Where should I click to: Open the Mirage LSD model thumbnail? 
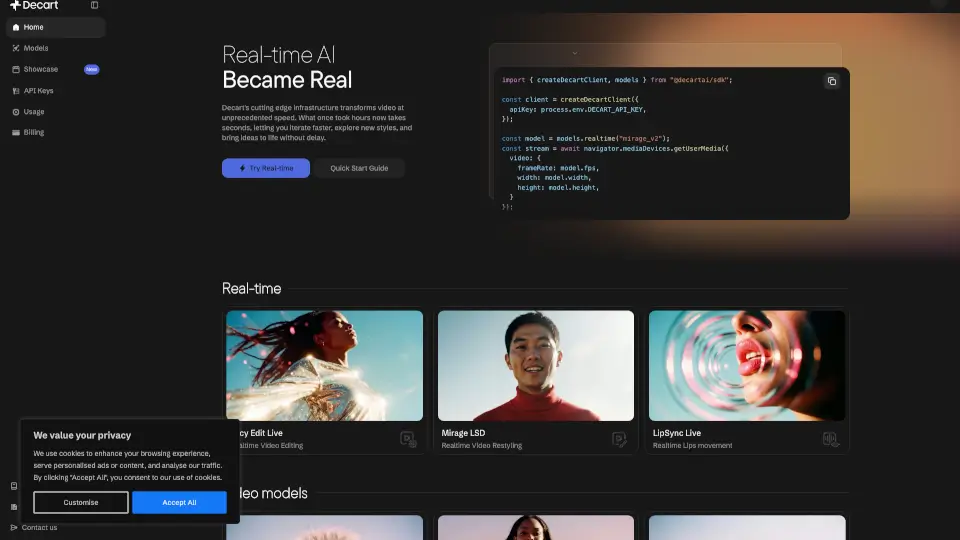click(x=536, y=365)
